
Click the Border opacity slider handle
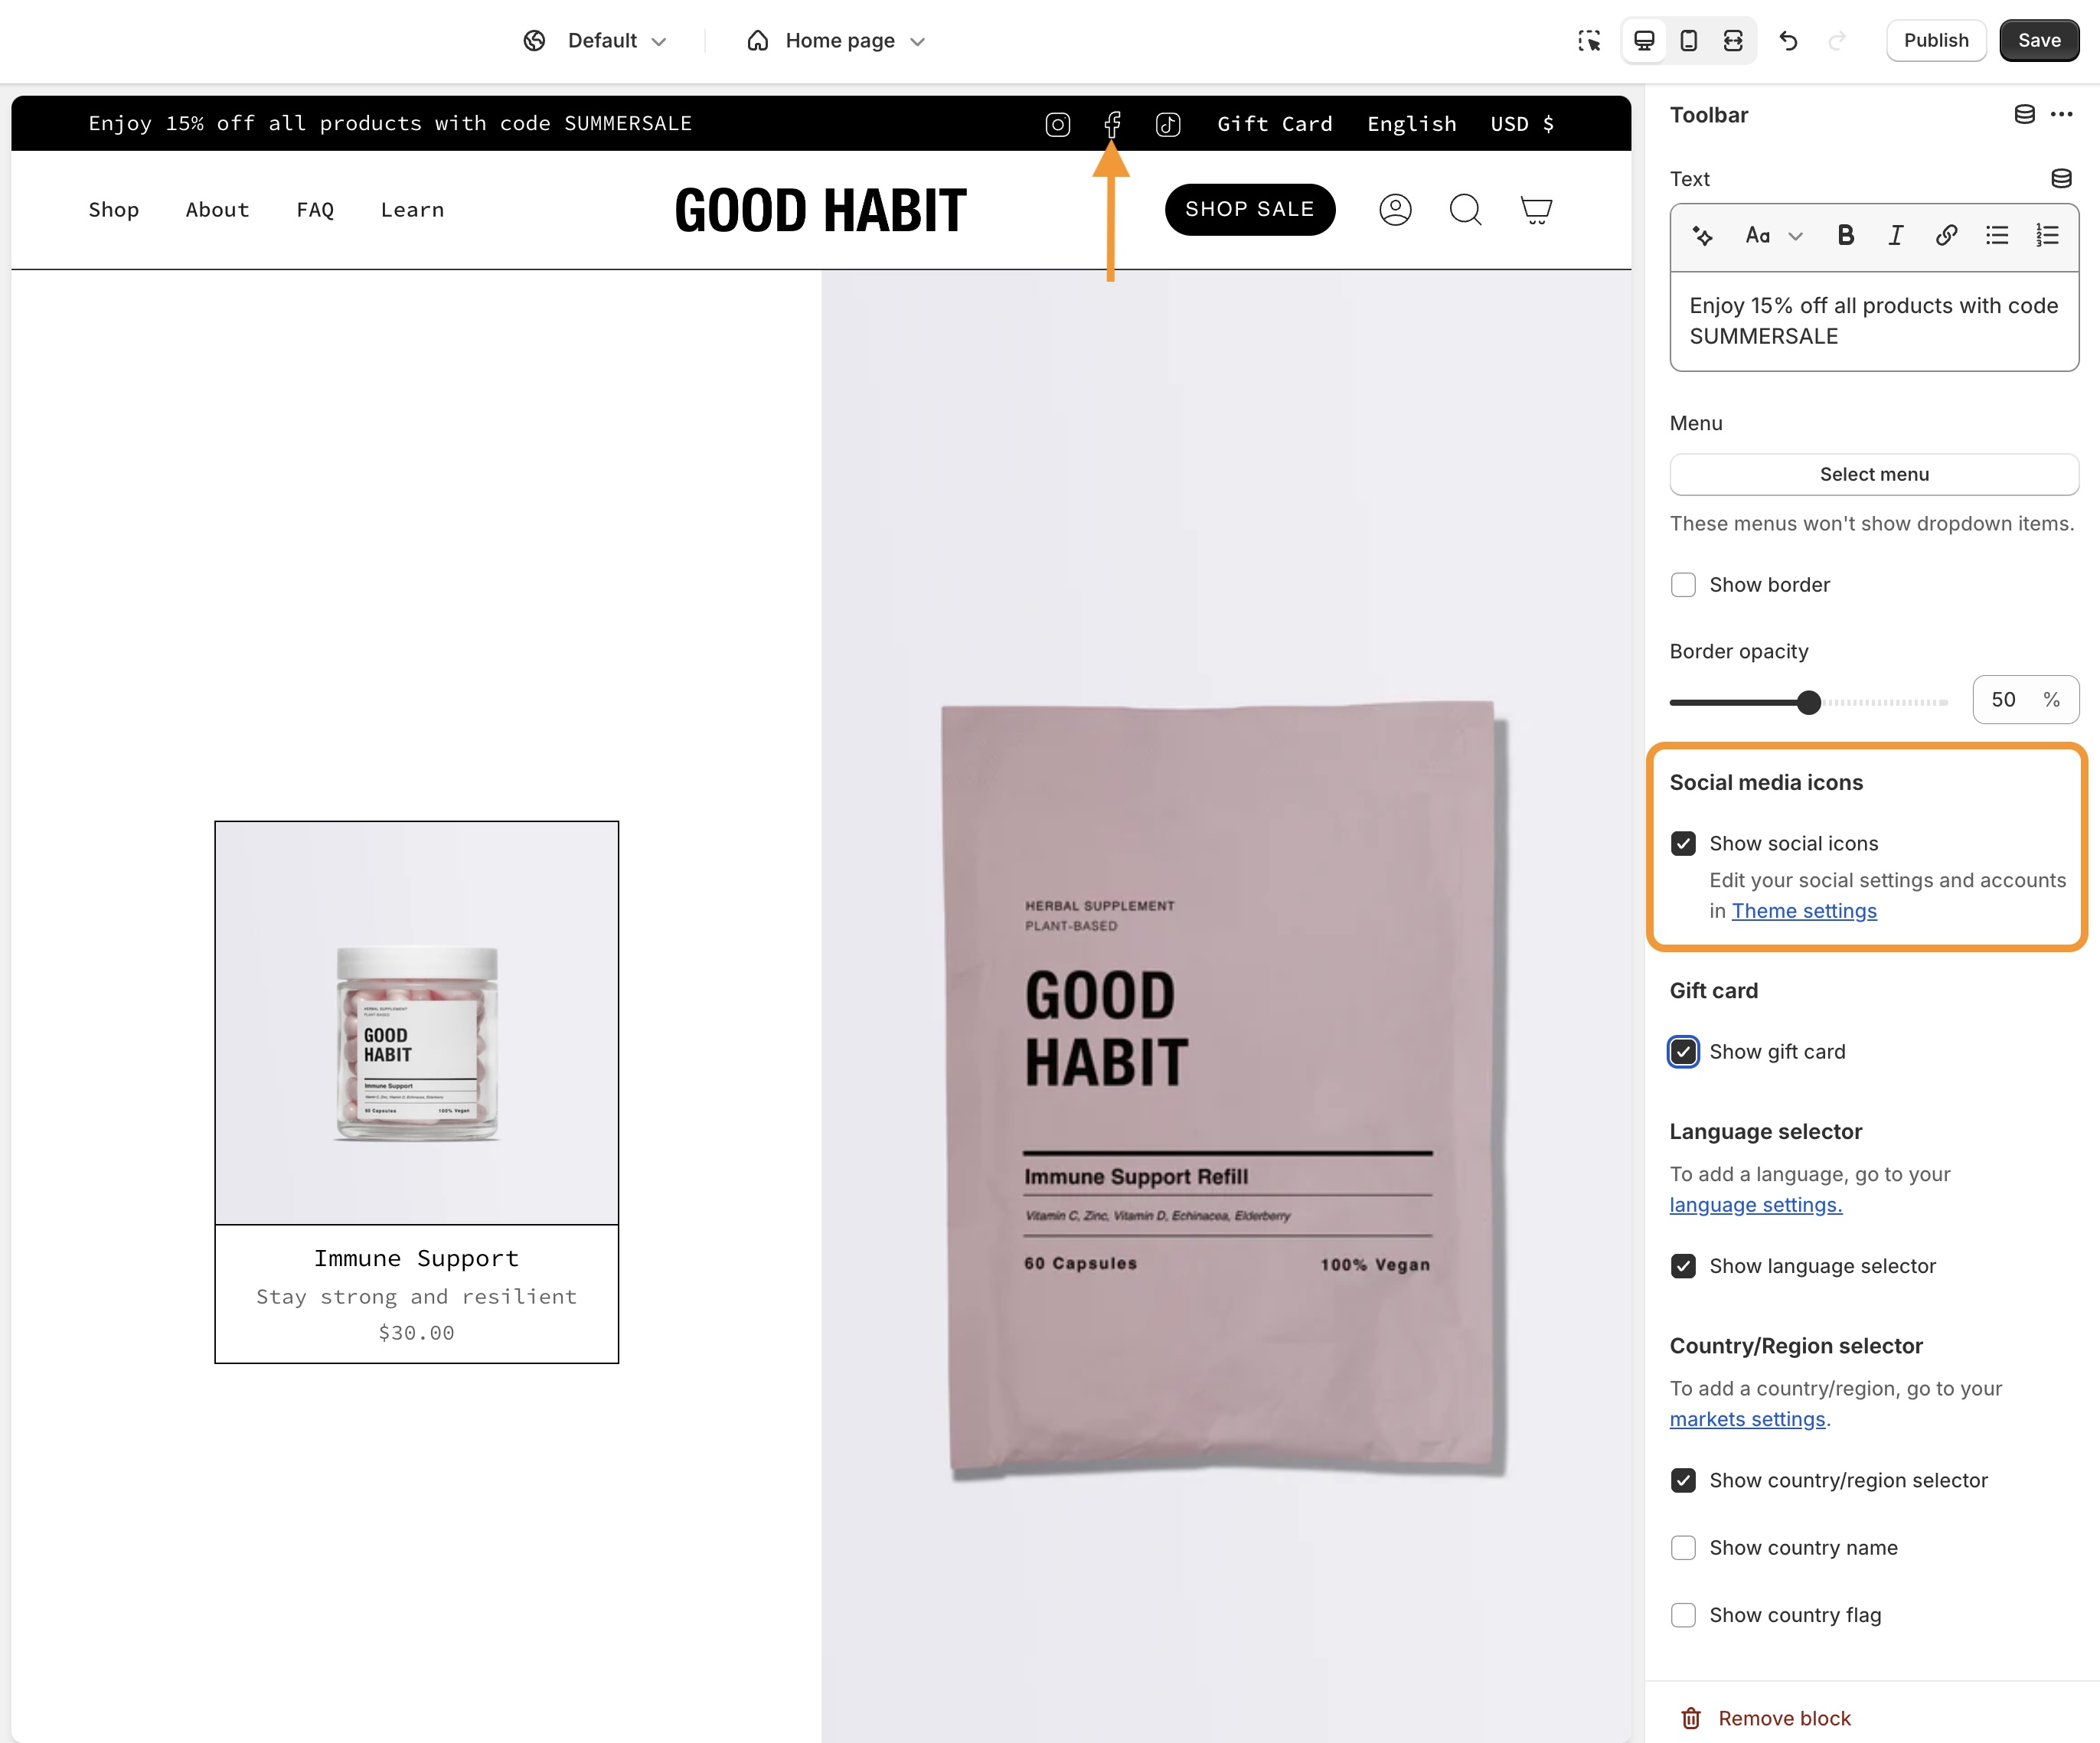(1808, 702)
